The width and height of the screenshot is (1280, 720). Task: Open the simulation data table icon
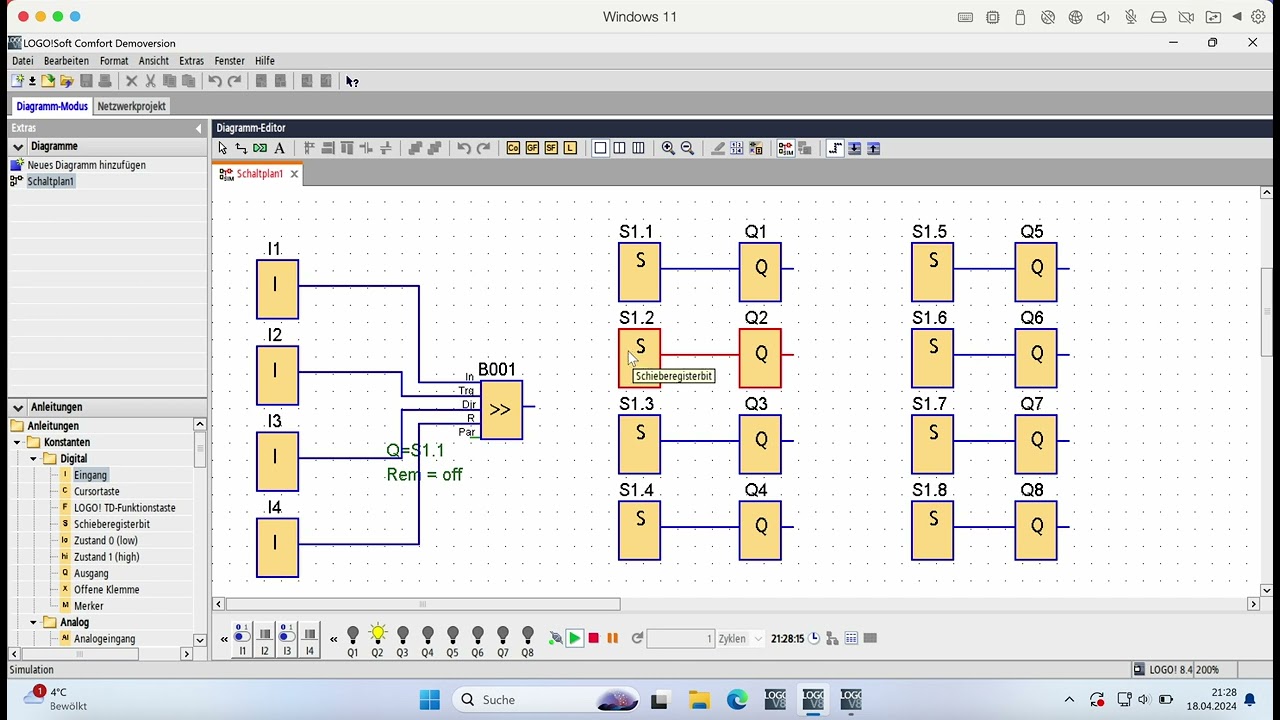tap(851, 638)
